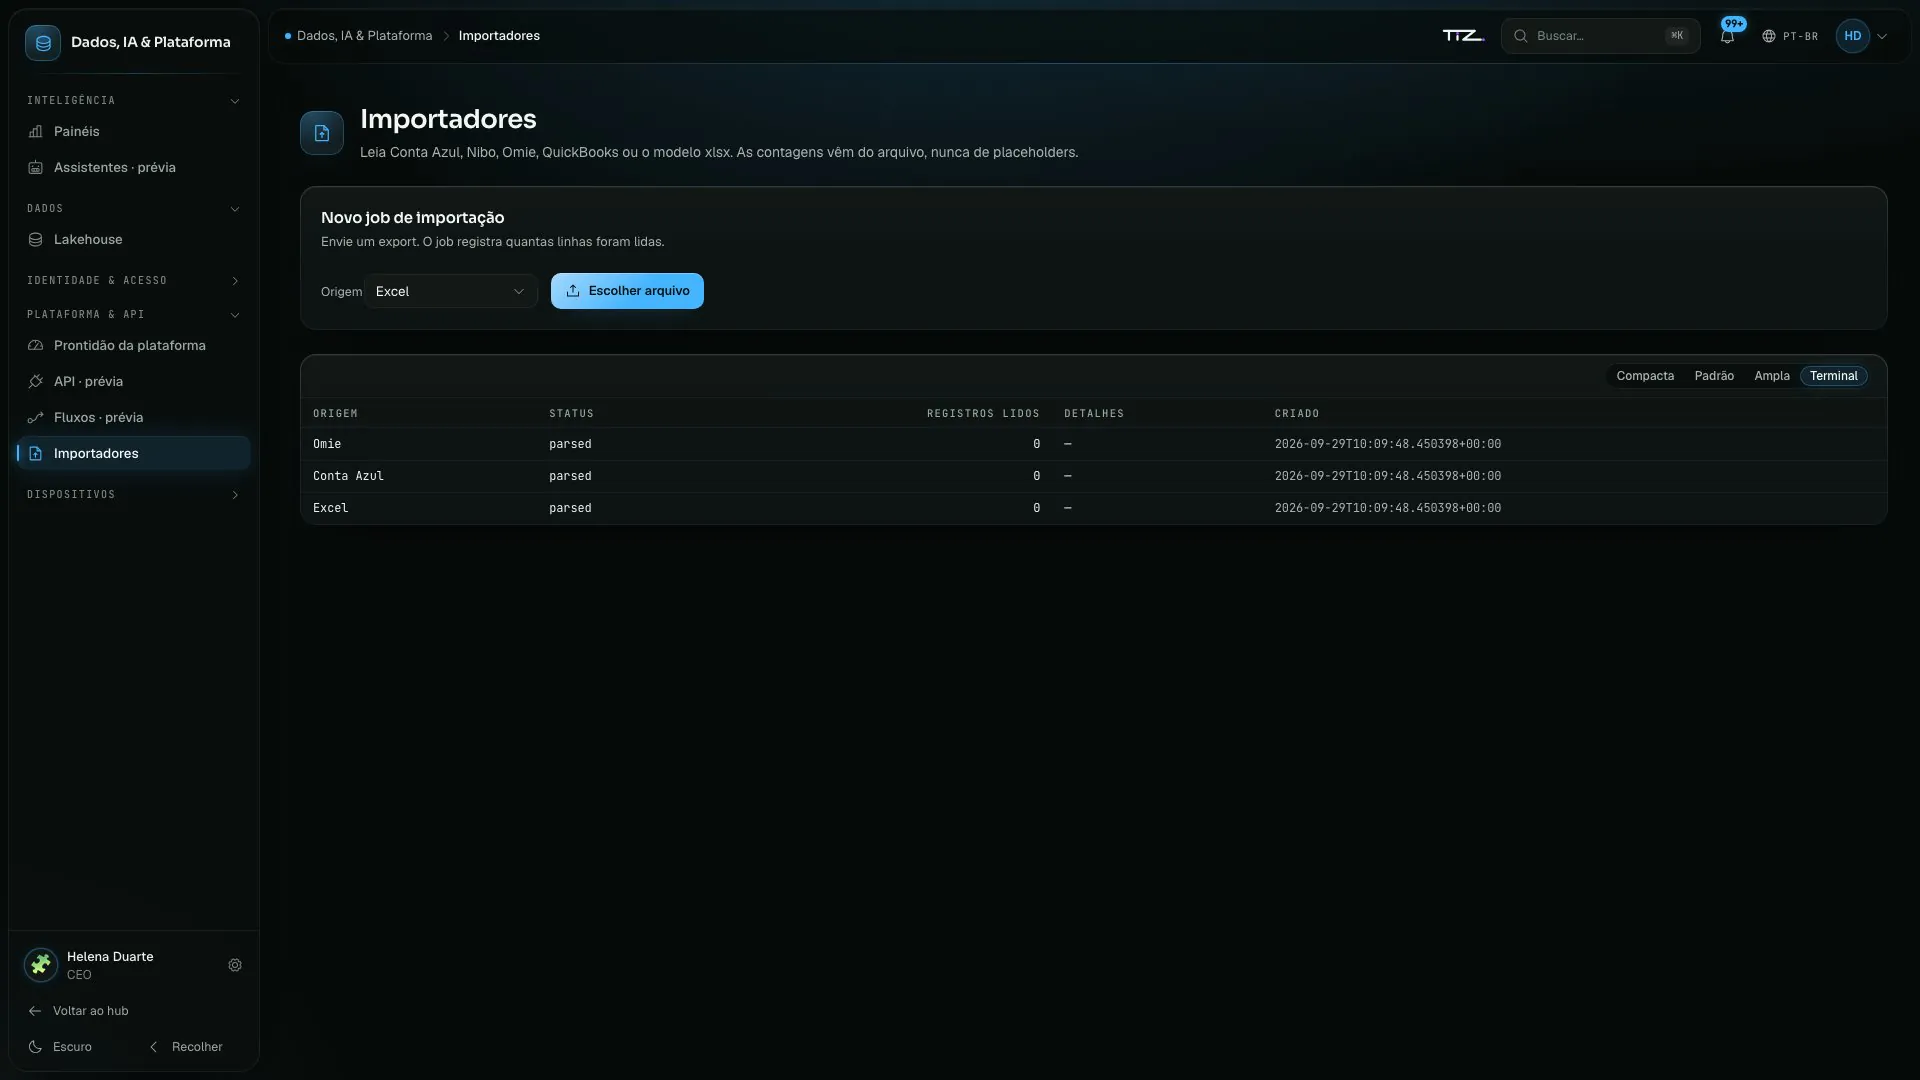Open Lakehouse in the sidebar
Image resolution: width=1920 pixels, height=1080 pixels.
point(134,240)
